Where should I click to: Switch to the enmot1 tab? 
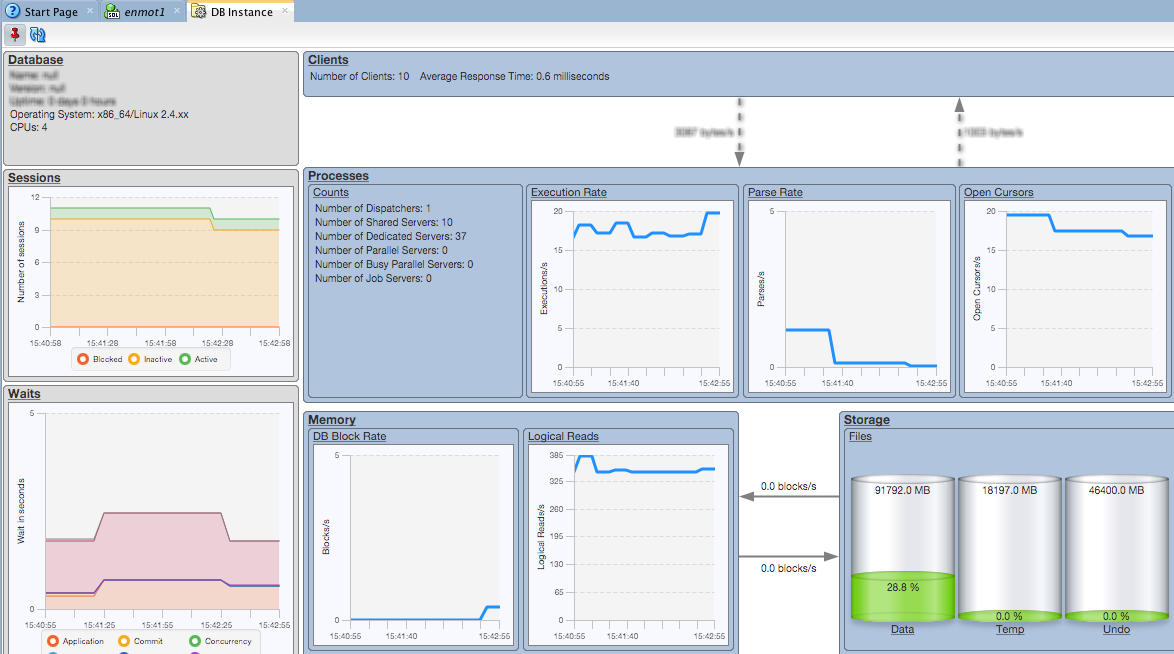point(144,11)
